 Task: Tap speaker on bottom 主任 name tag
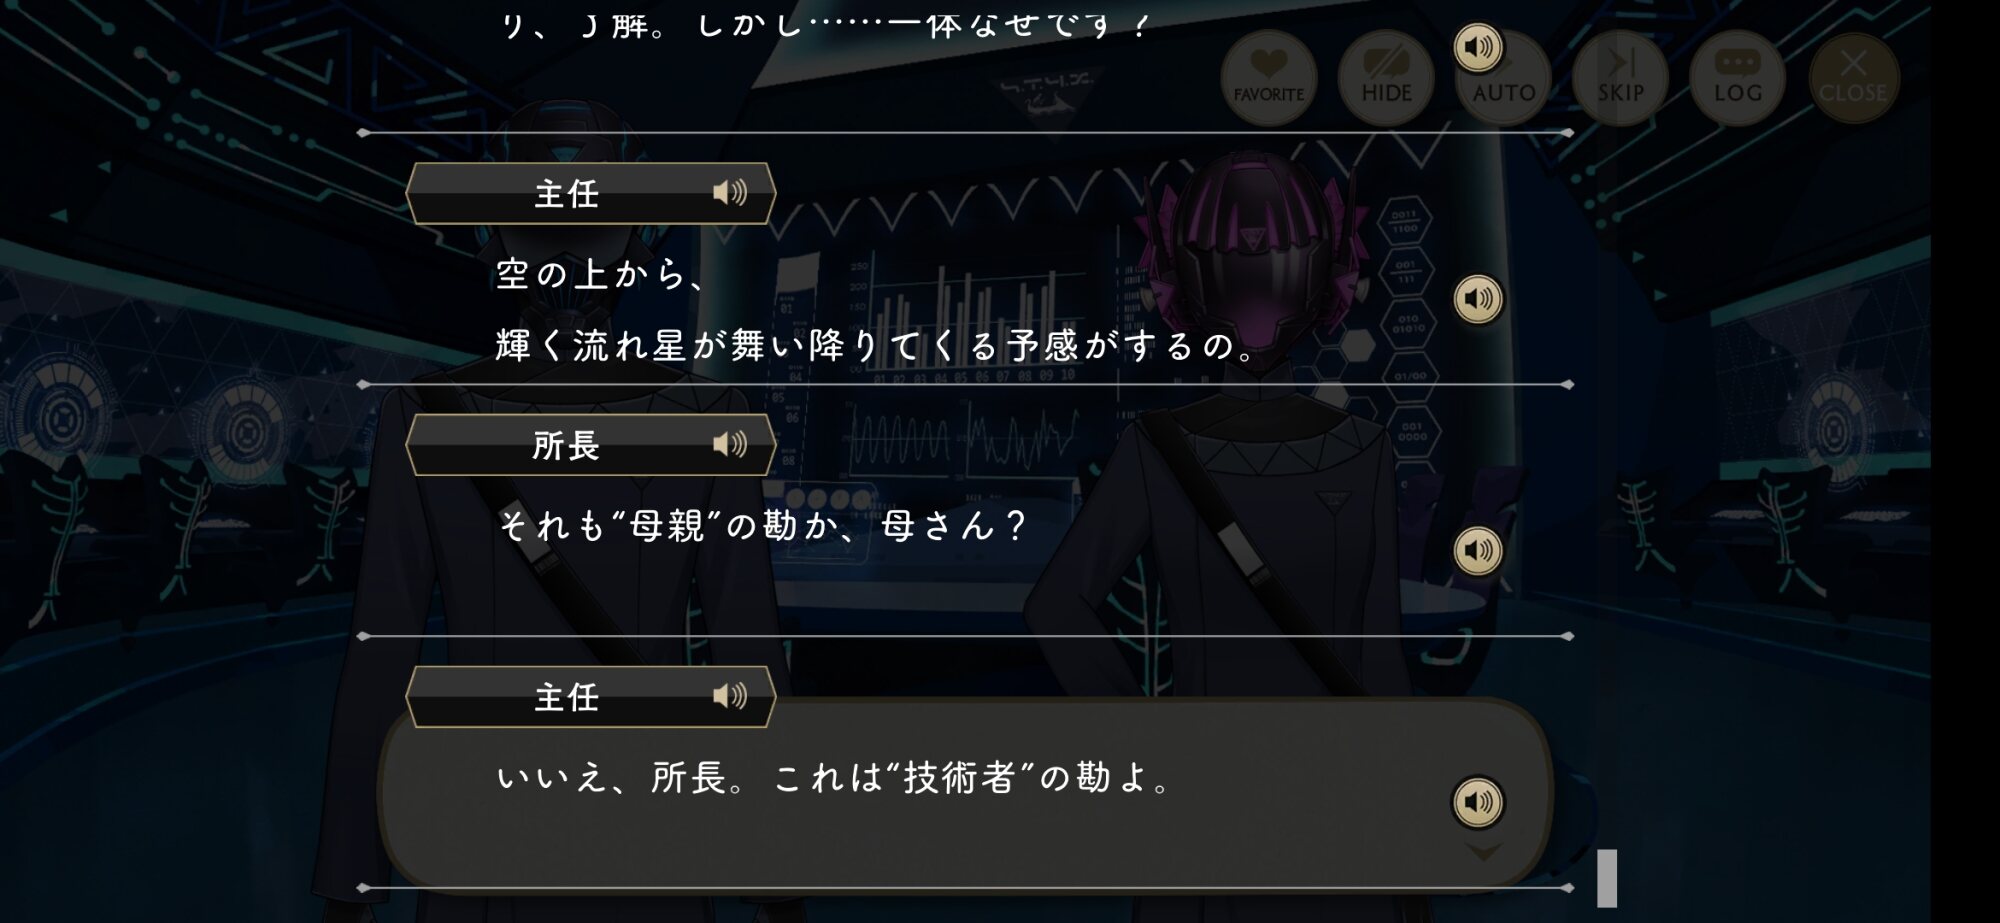click(730, 696)
